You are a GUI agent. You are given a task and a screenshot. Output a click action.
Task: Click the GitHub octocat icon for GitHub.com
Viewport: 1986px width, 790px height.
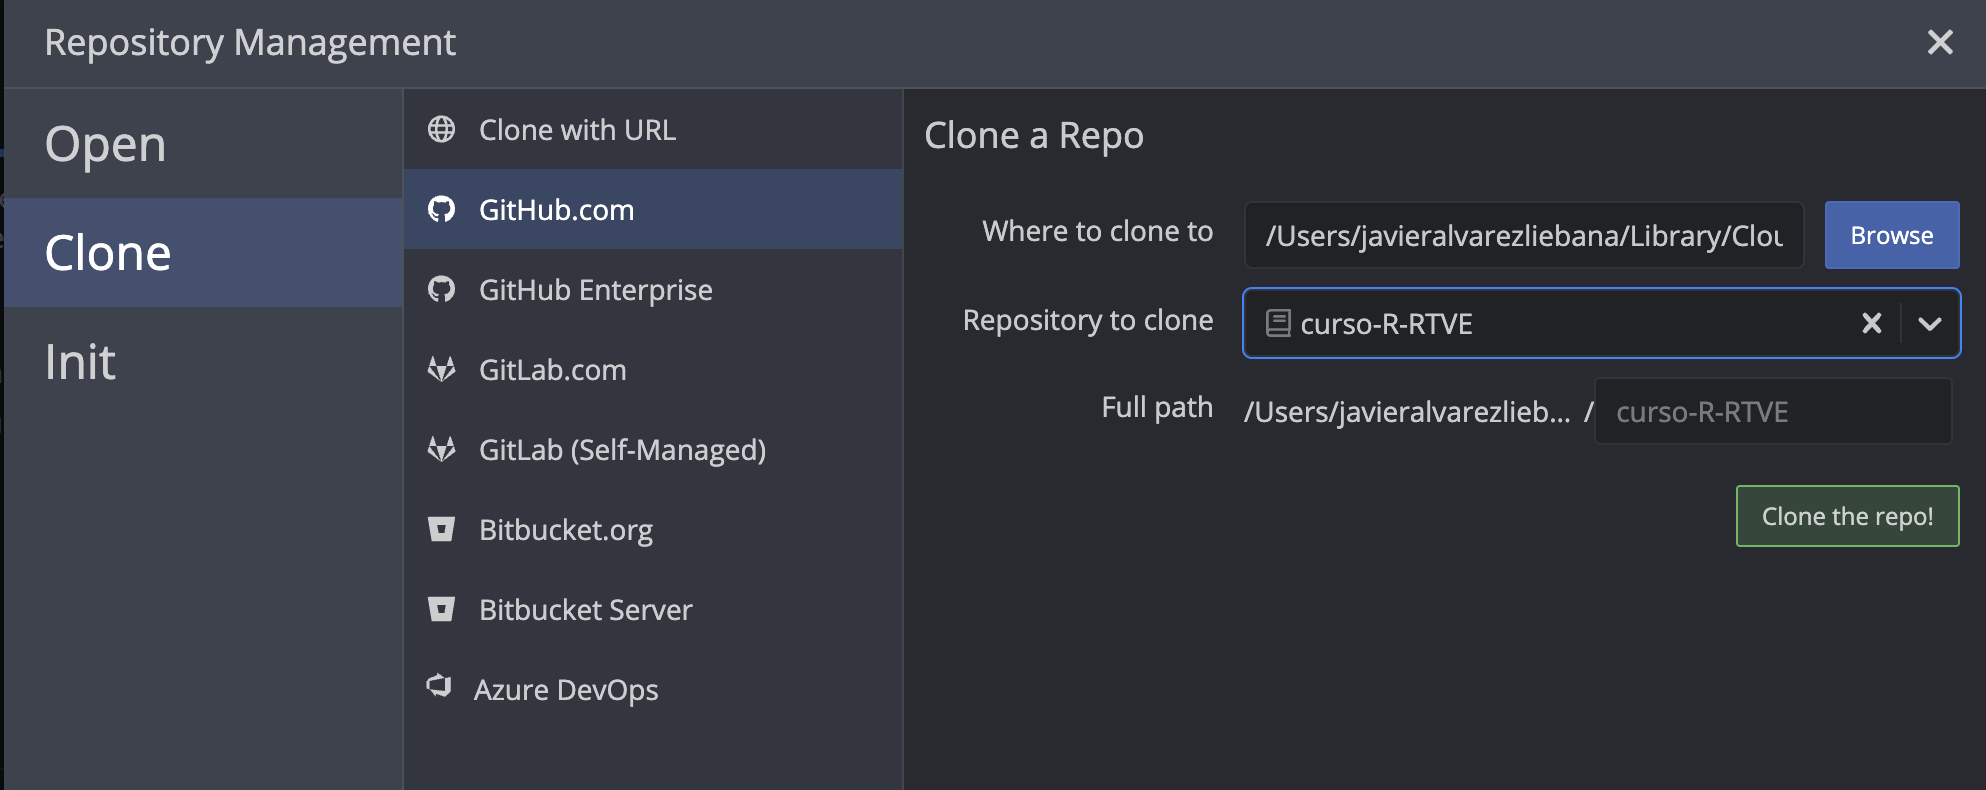tap(441, 210)
